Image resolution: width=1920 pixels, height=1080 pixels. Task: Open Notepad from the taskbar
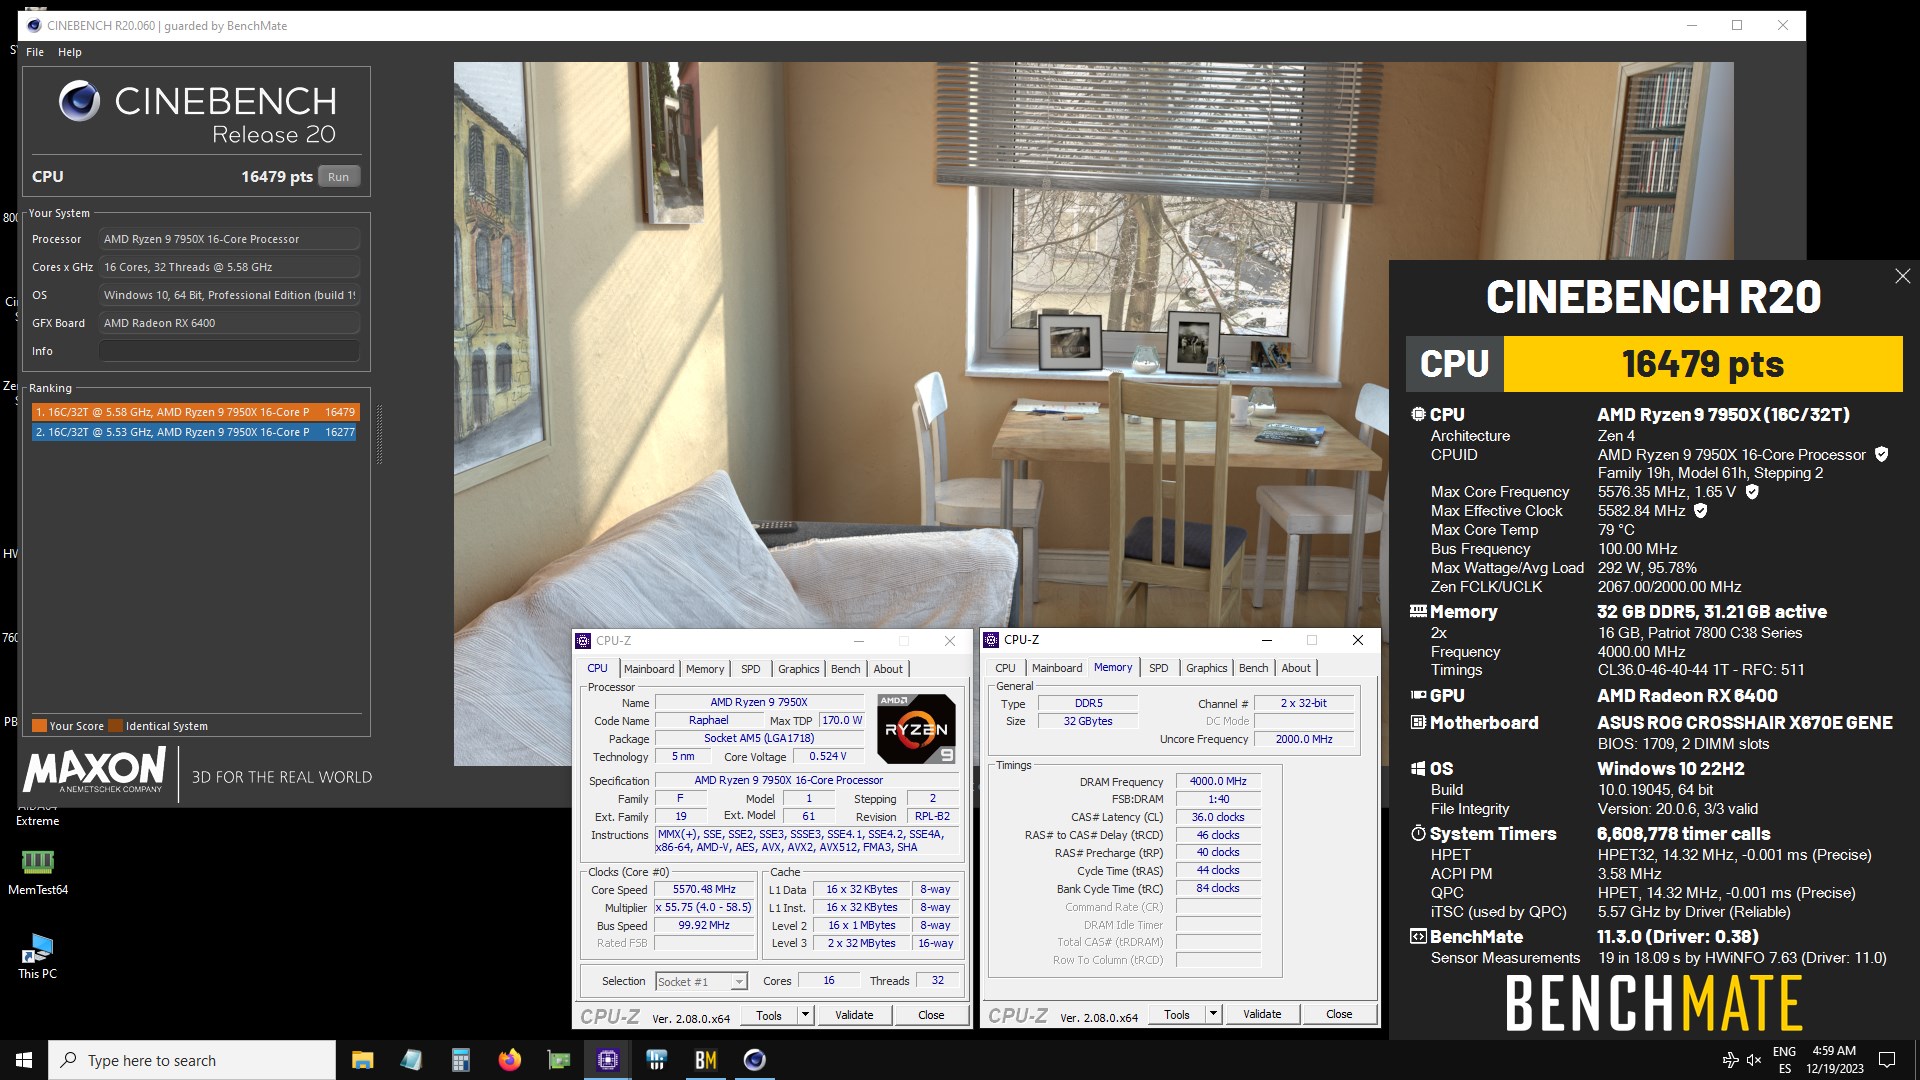click(x=411, y=1060)
